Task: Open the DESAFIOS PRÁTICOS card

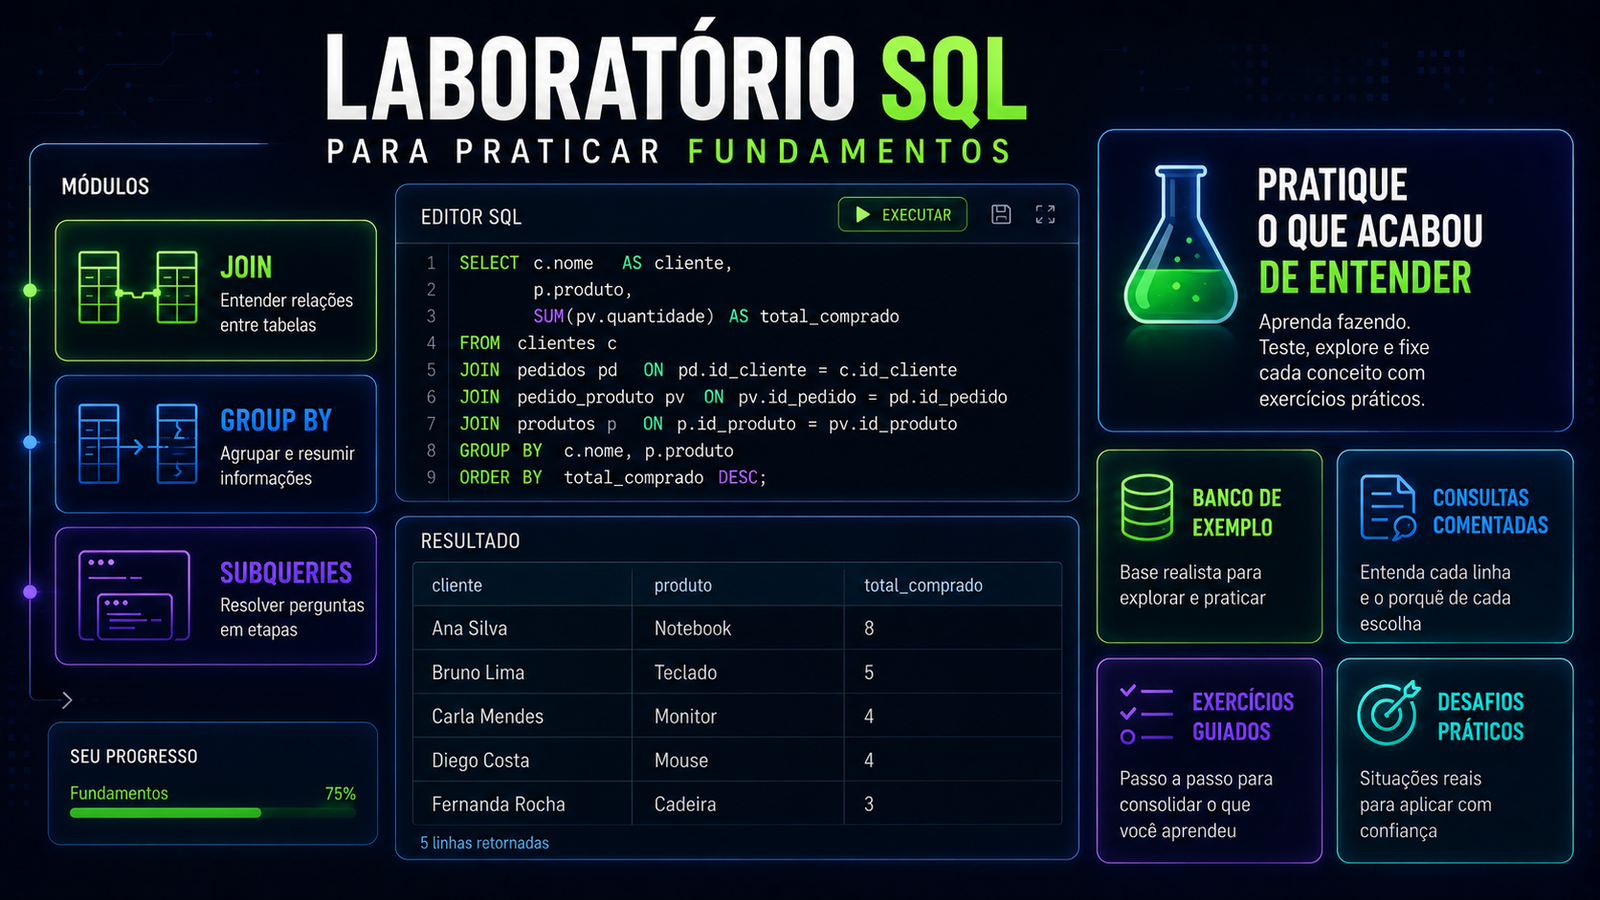Action: click(1455, 760)
